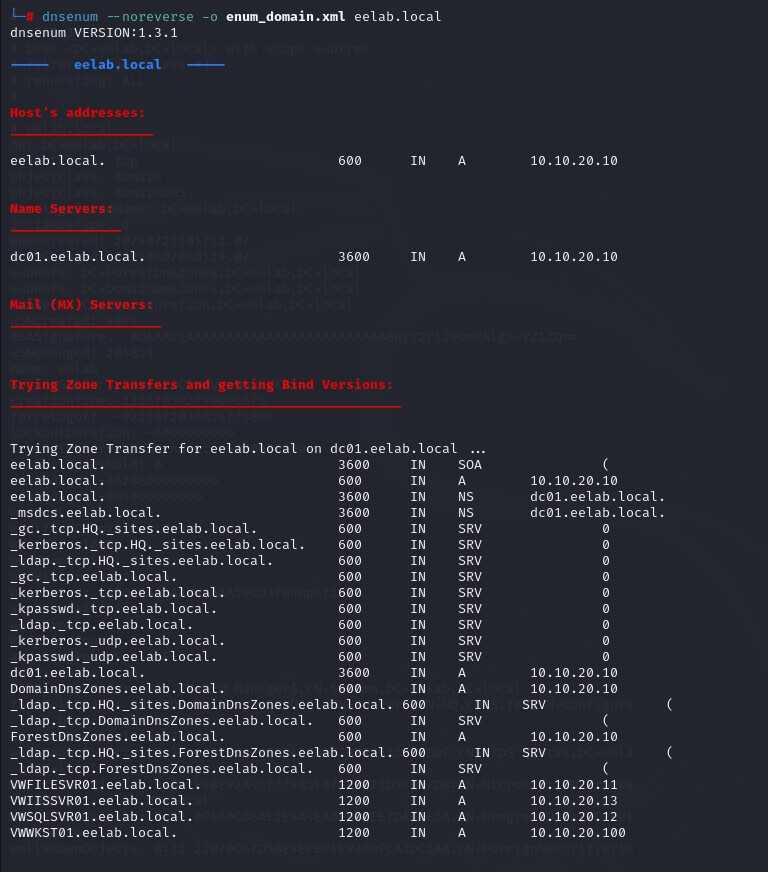Click _ldap._tcp.HQ._sites.eelab.local. record
768x872 pixels.
(x=141, y=561)
